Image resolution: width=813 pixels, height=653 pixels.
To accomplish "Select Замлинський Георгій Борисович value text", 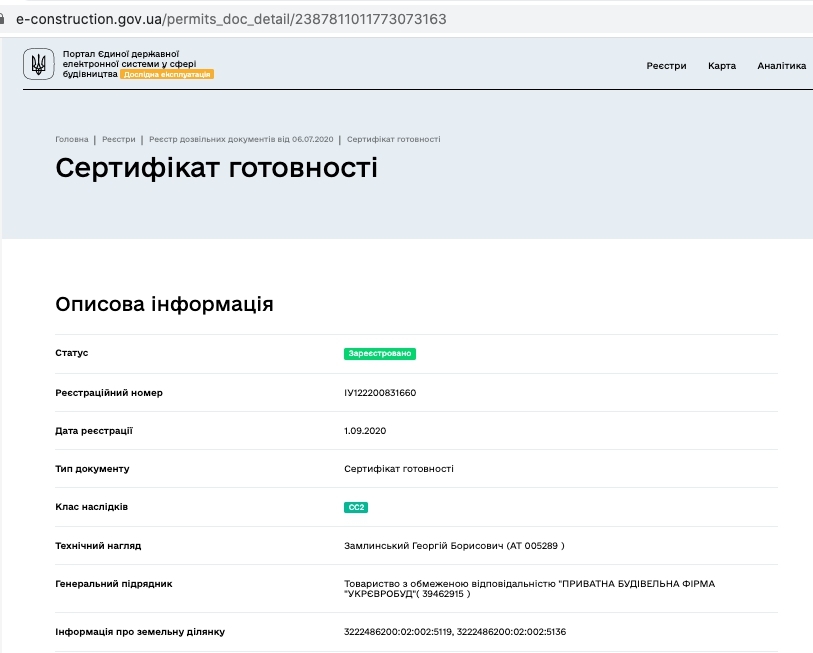I will pos(454,546).
